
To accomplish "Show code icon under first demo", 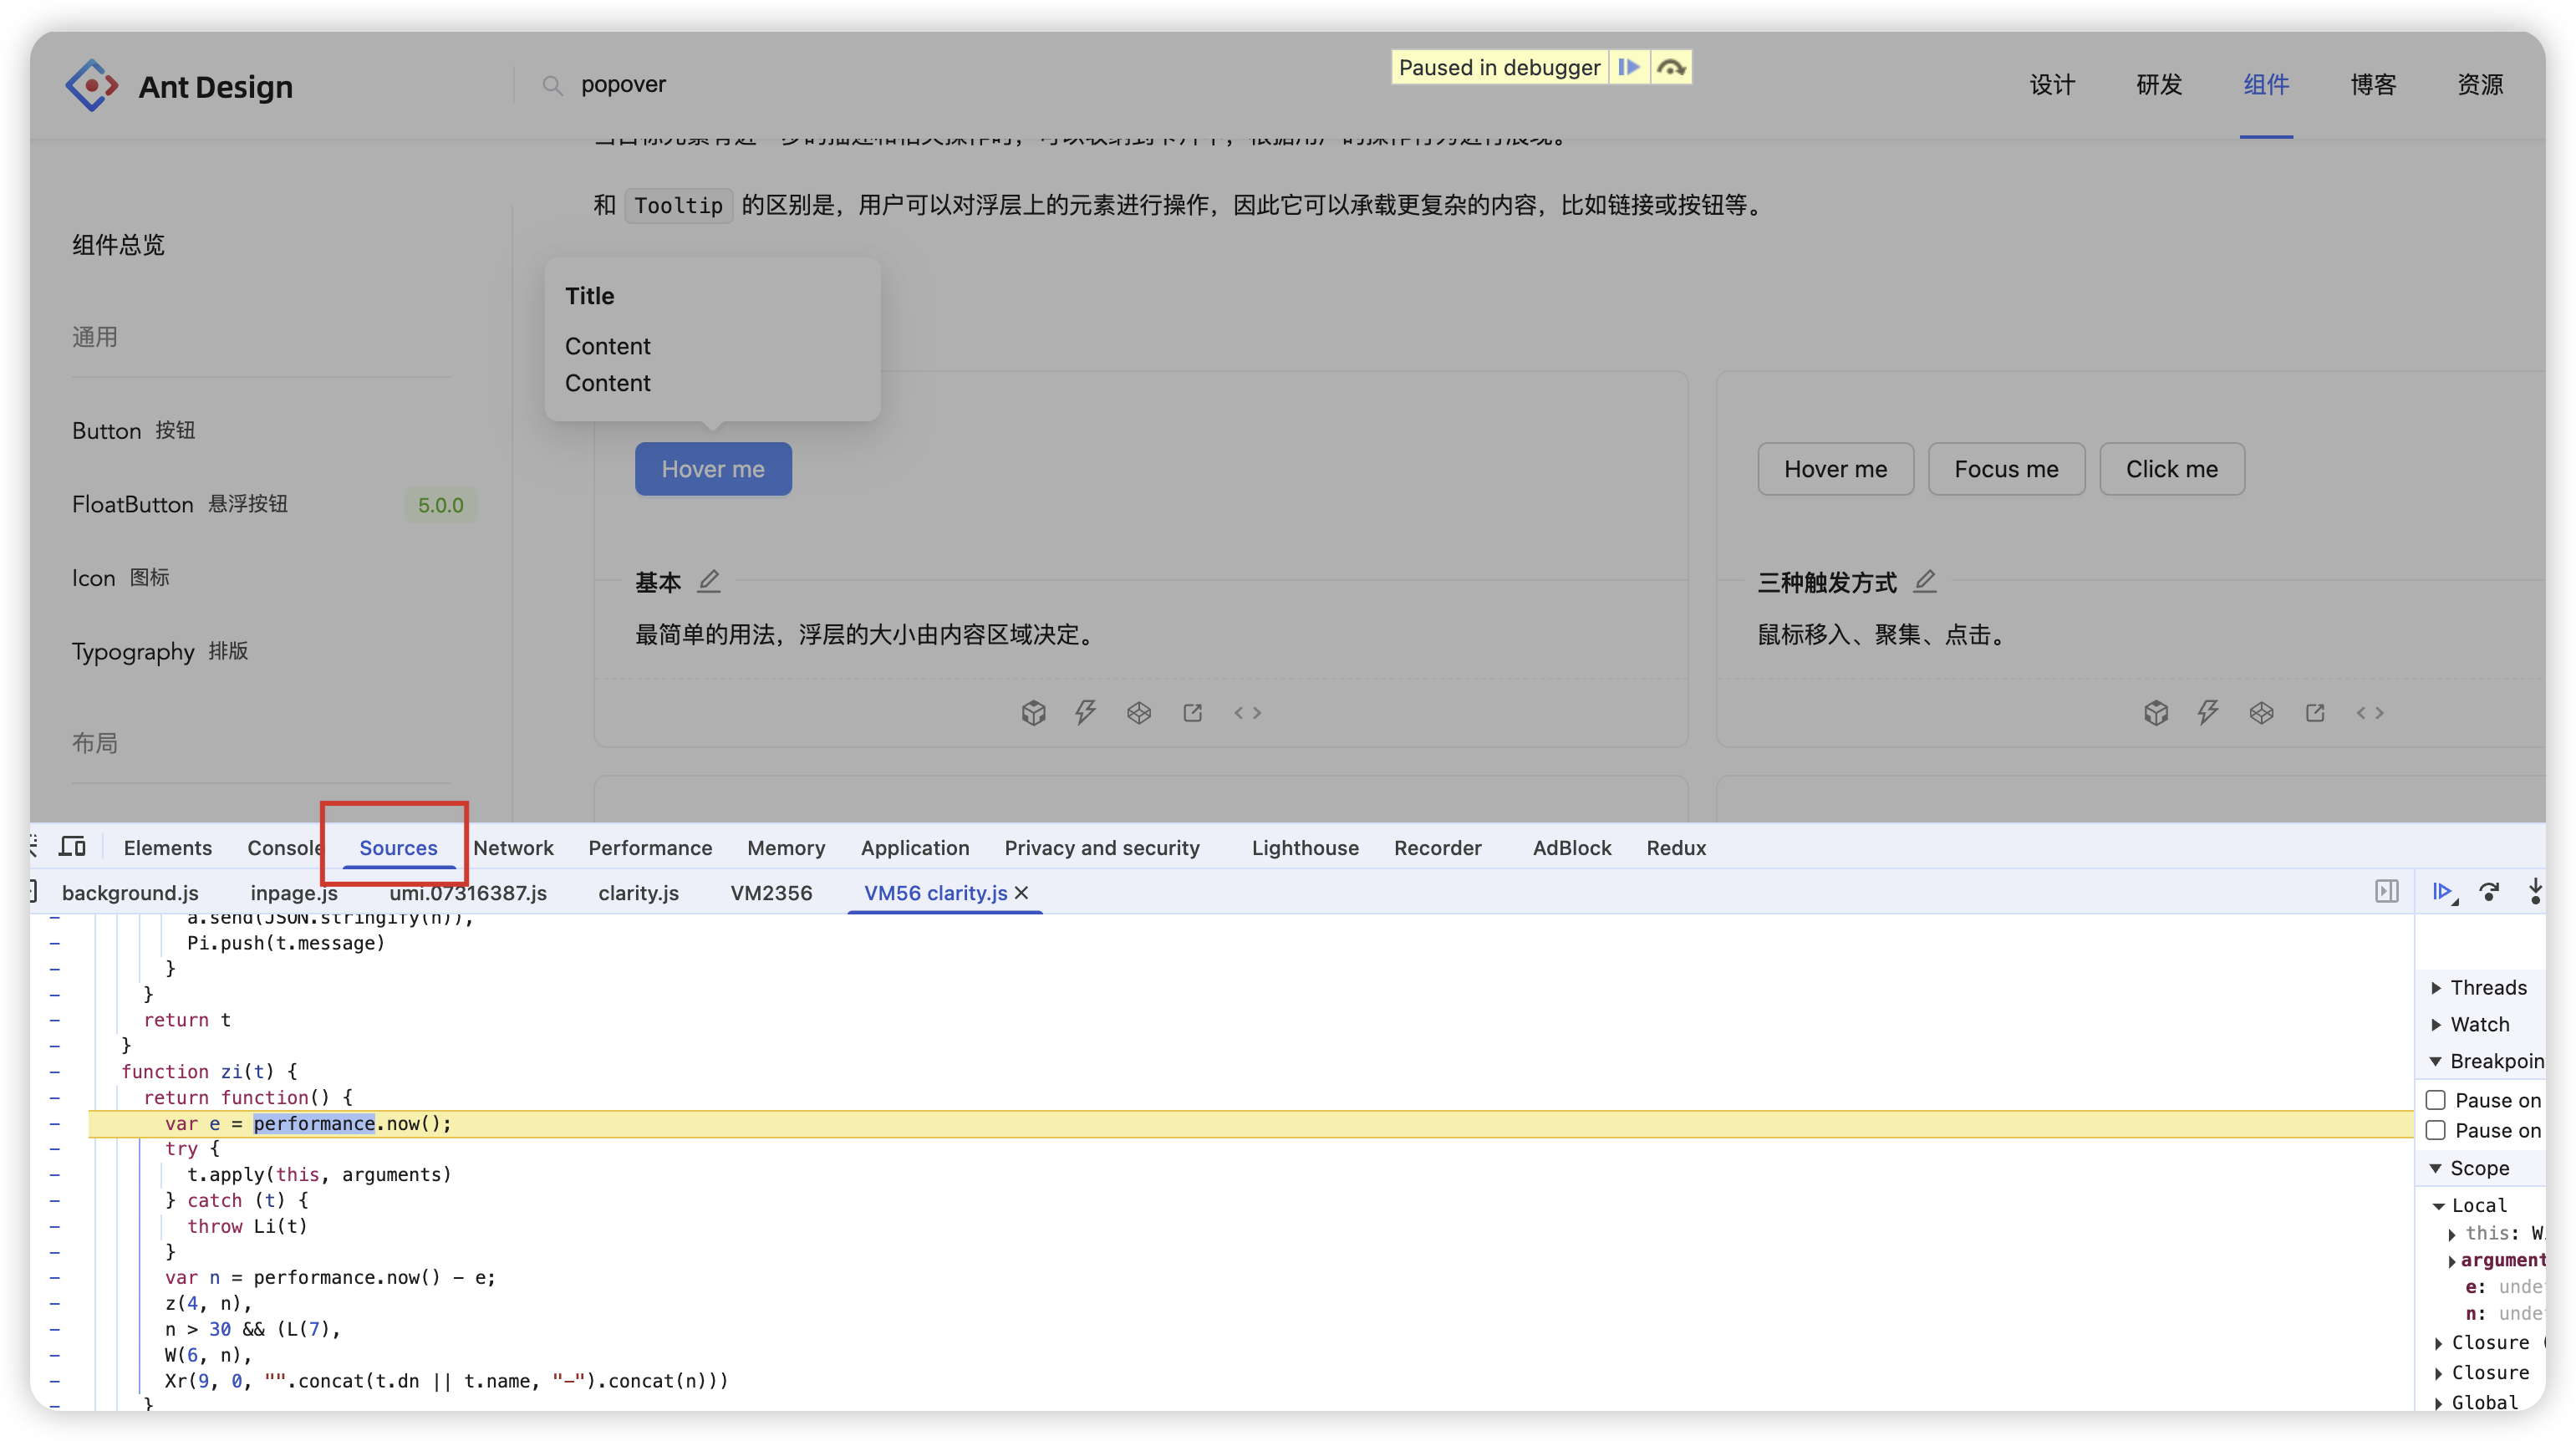I will 1247,713.
